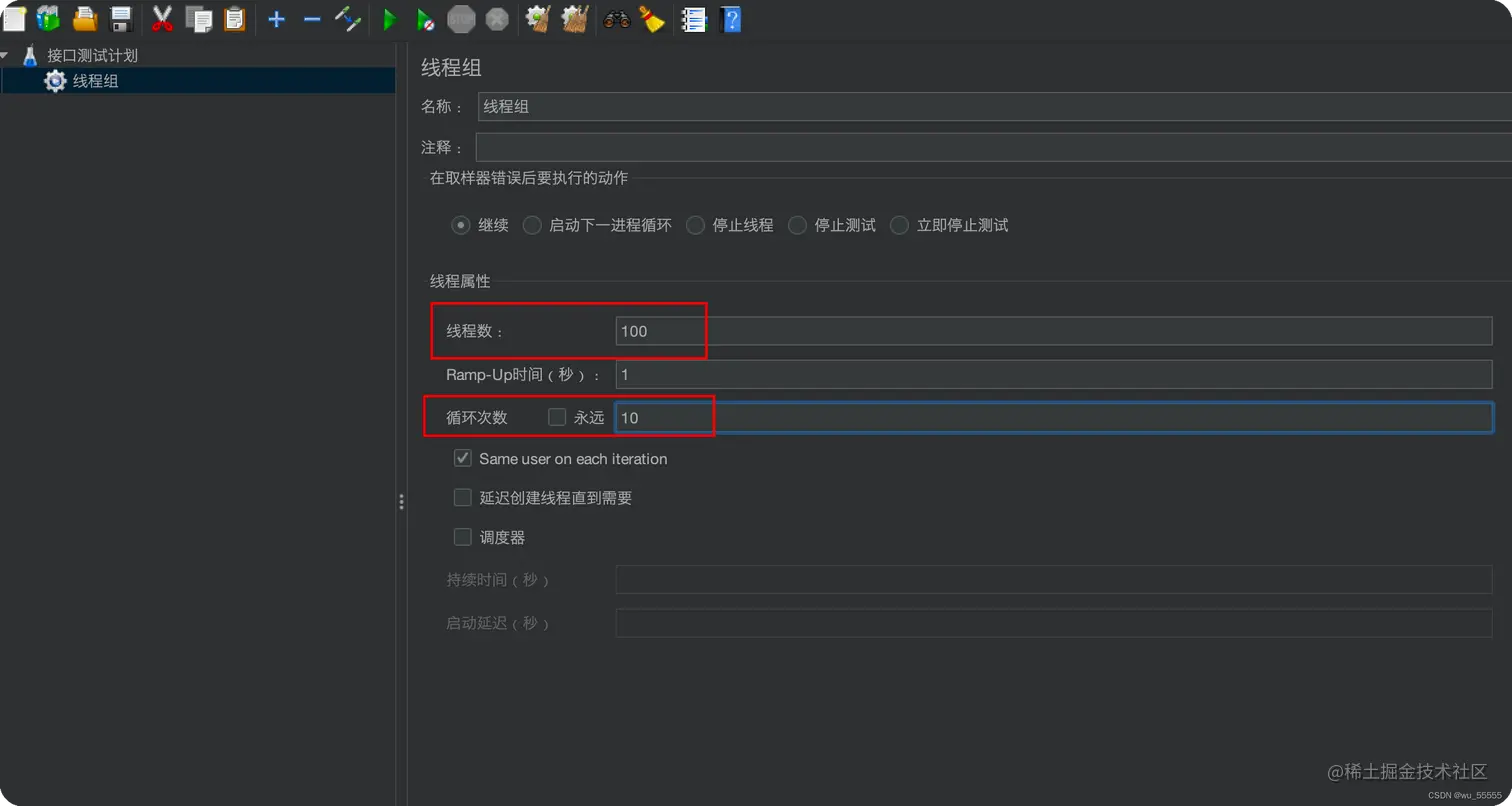Select 接口测试计划 in the tree
1512x806 pixels.
pos(92,55)
